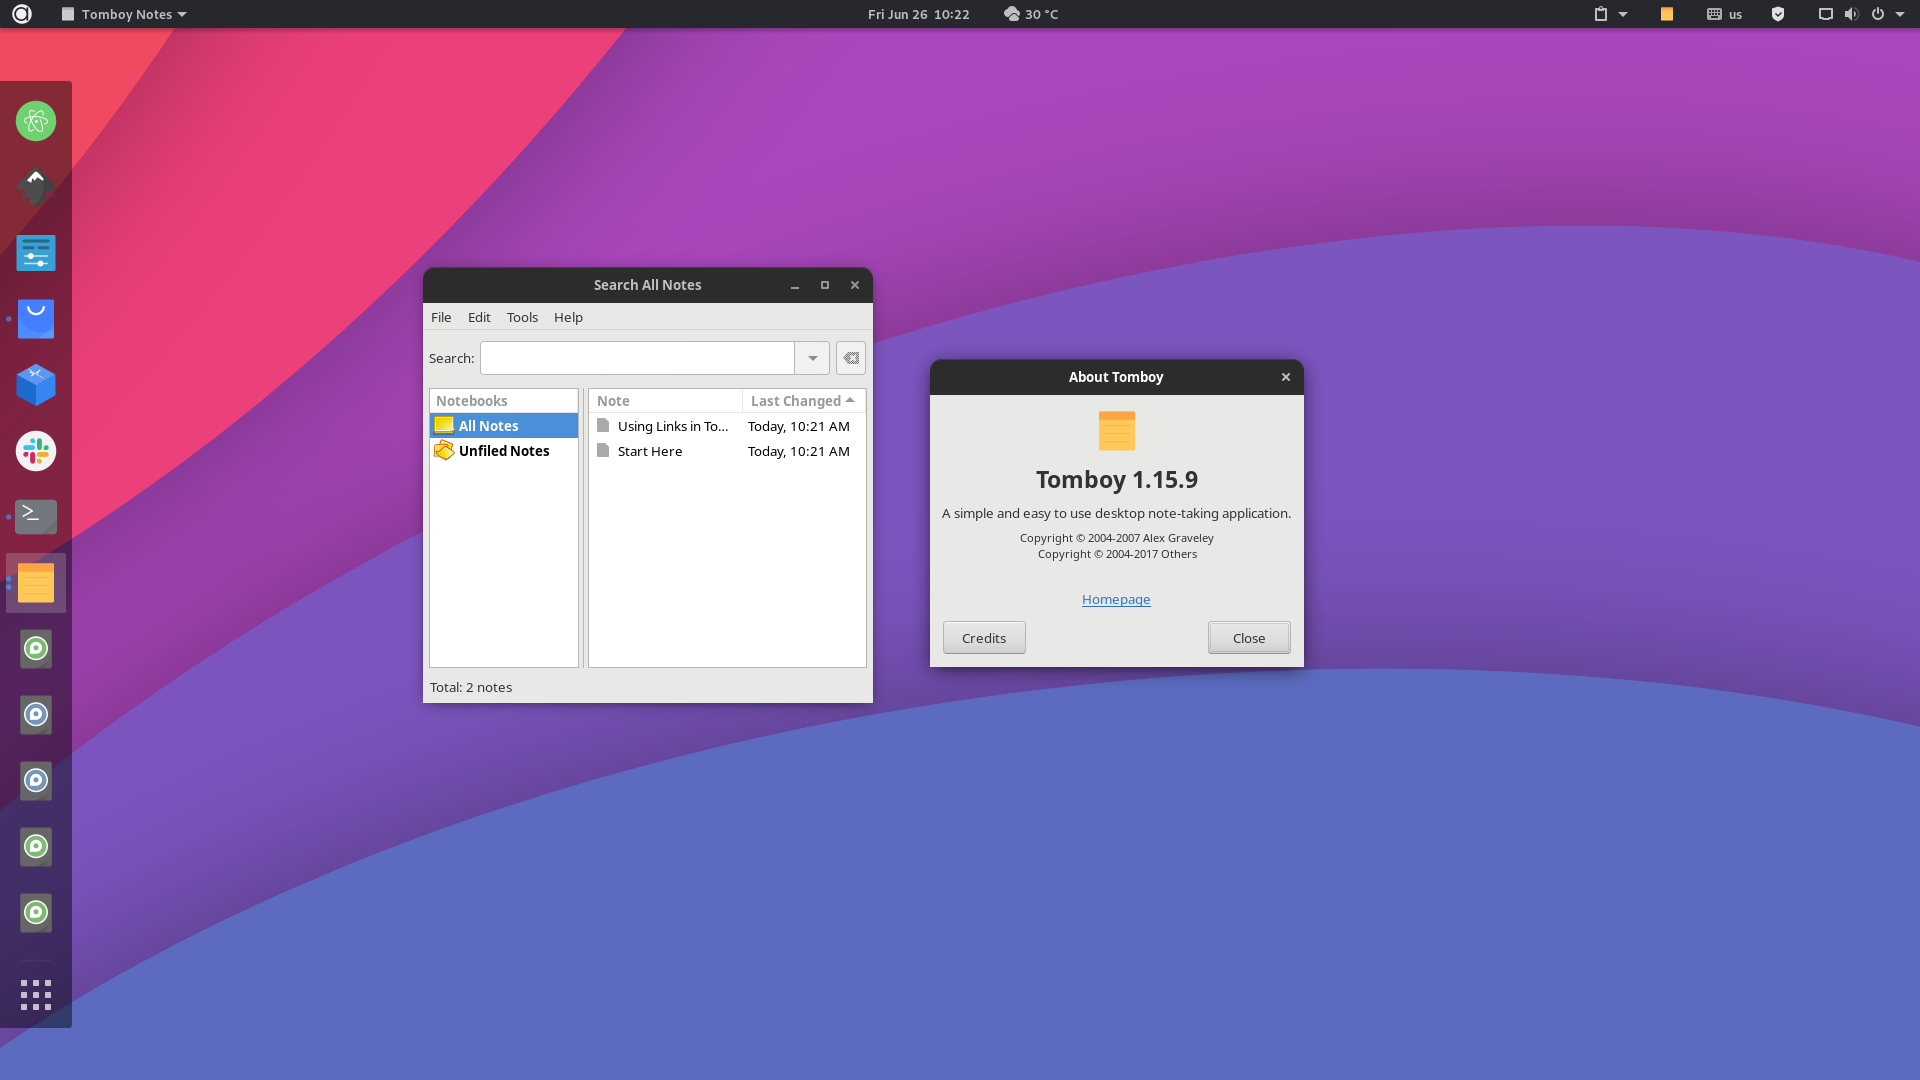Viewport: 1920px width, 1080px height.
Task: Launch Inkscape from the sidebar dock
Action: click(x=36, y=187)
